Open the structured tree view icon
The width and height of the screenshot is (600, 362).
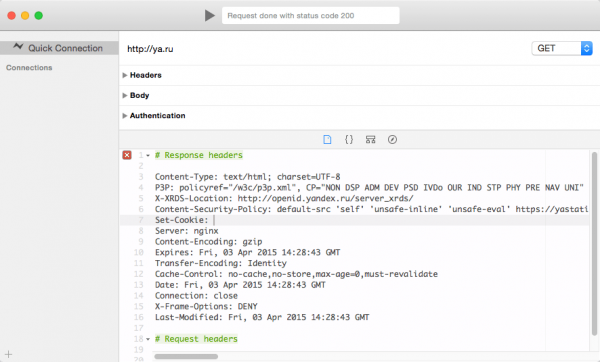[x=370, y=140]
